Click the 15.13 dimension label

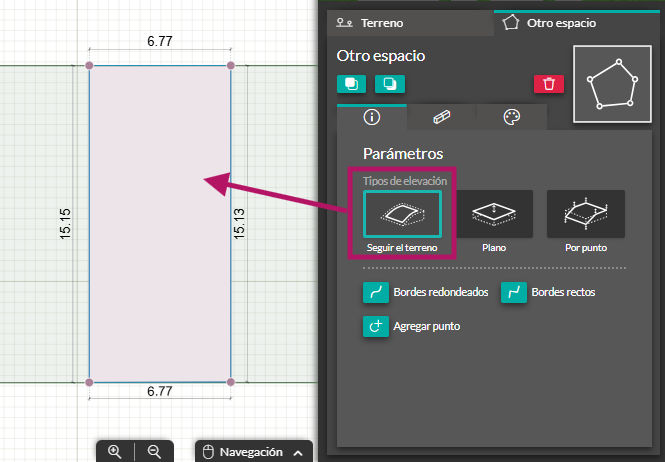(x=239, y=224)
